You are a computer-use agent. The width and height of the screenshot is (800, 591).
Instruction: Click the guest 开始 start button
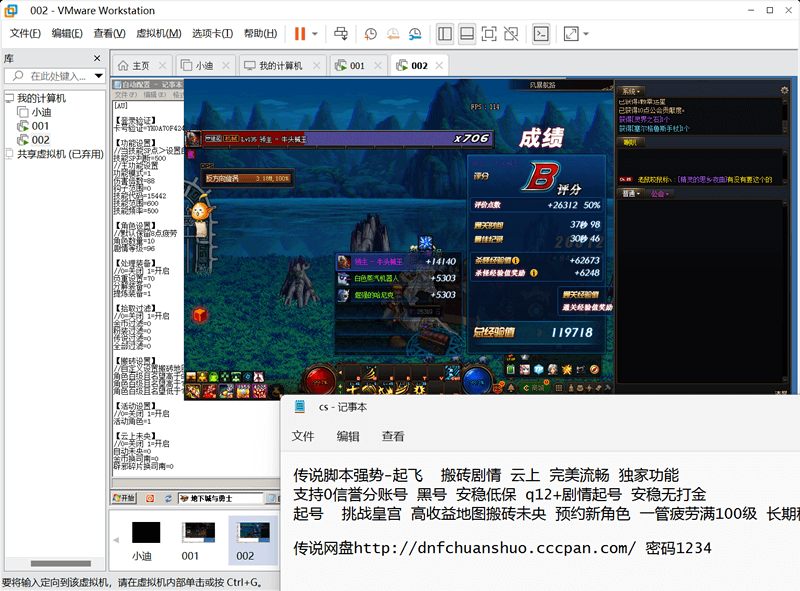124,498
